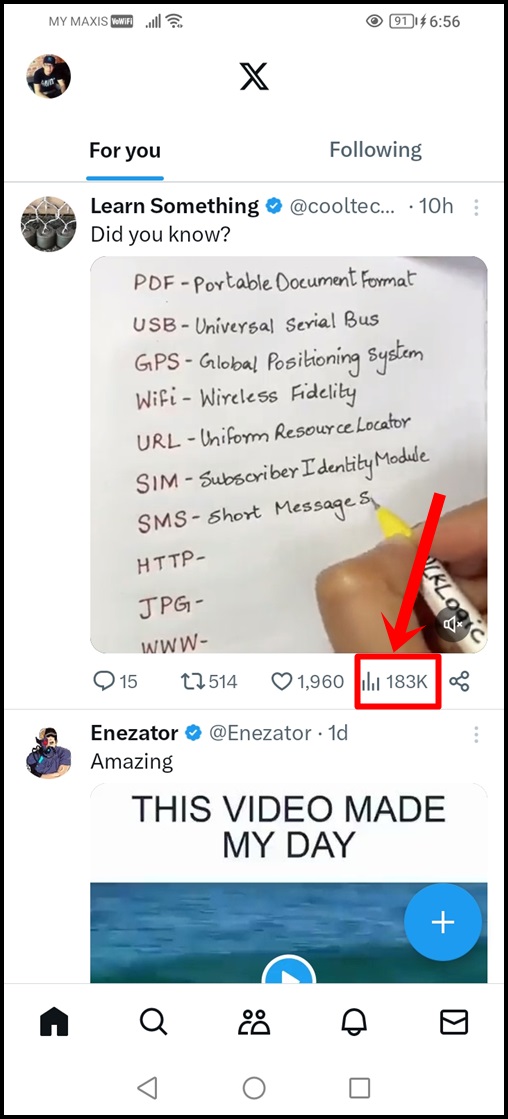Share the Learn Something tweet
This screenshot has height=1119, width=508.
[459, 682]
